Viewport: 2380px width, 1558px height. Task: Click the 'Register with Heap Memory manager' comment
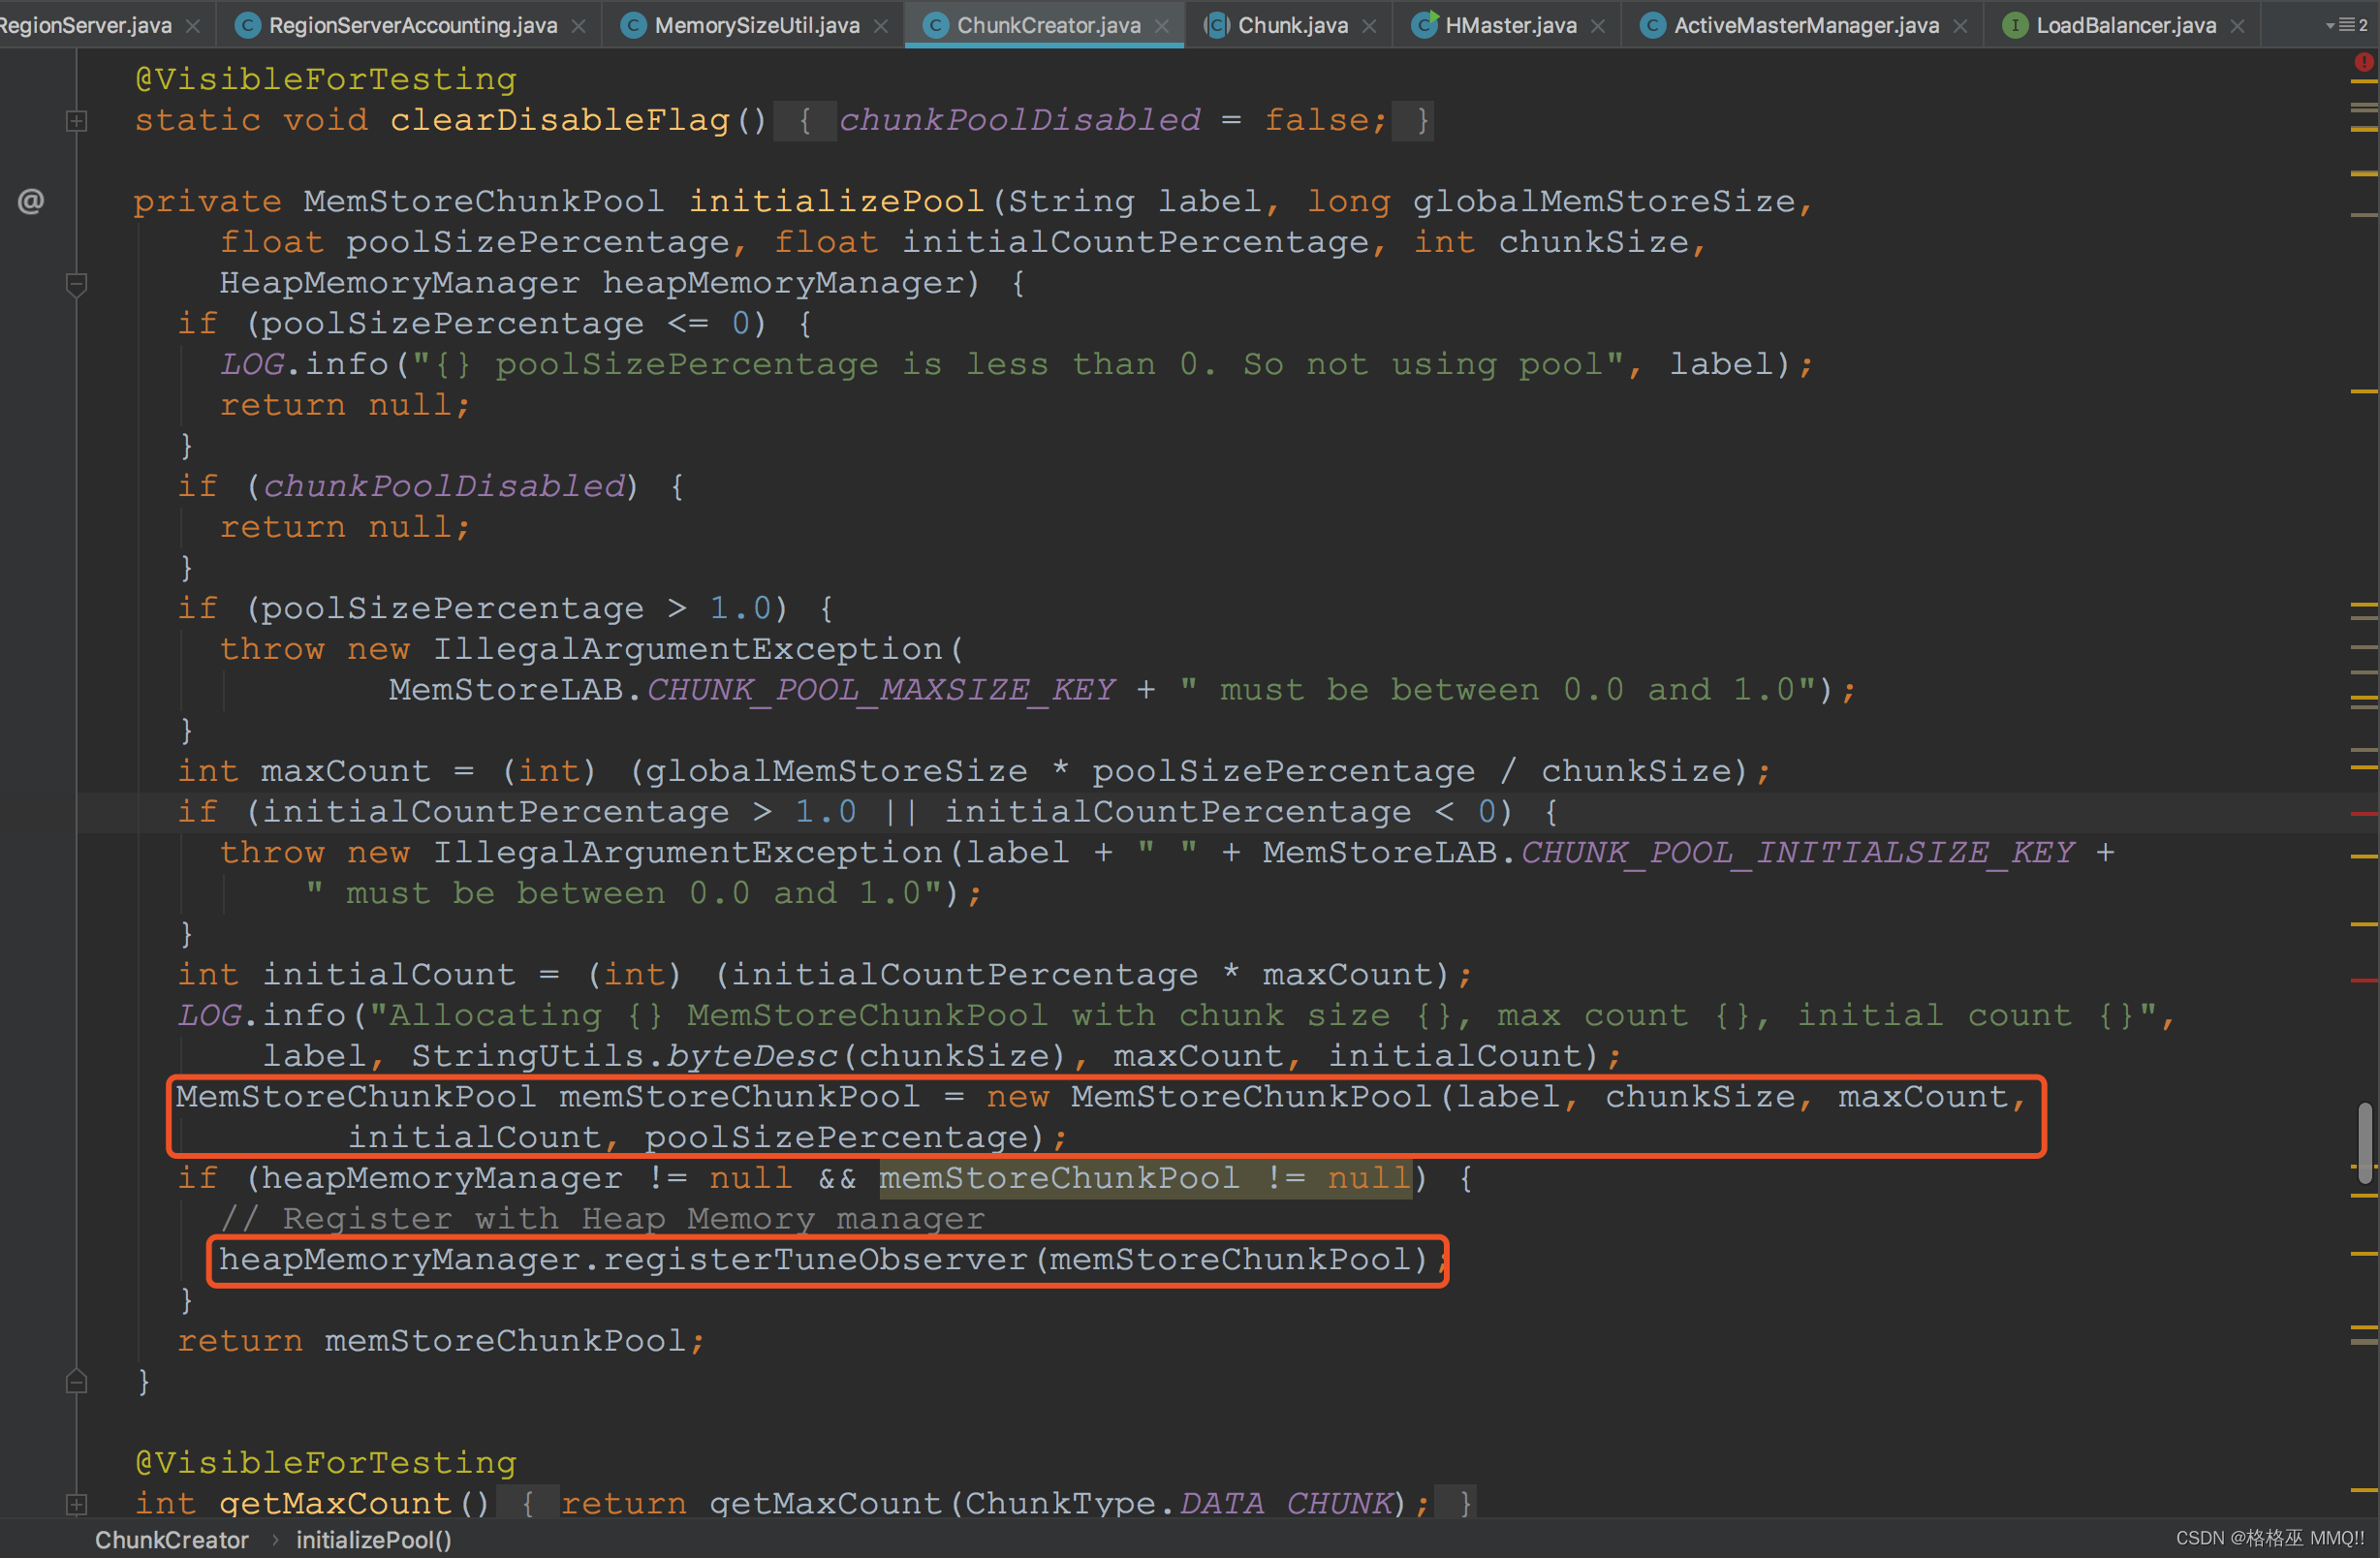(x=602, y=1219)
